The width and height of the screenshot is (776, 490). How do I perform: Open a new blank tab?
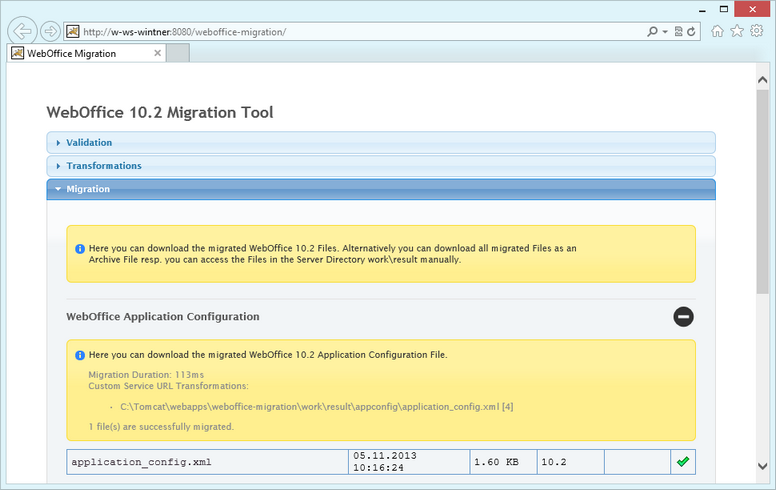178,53
